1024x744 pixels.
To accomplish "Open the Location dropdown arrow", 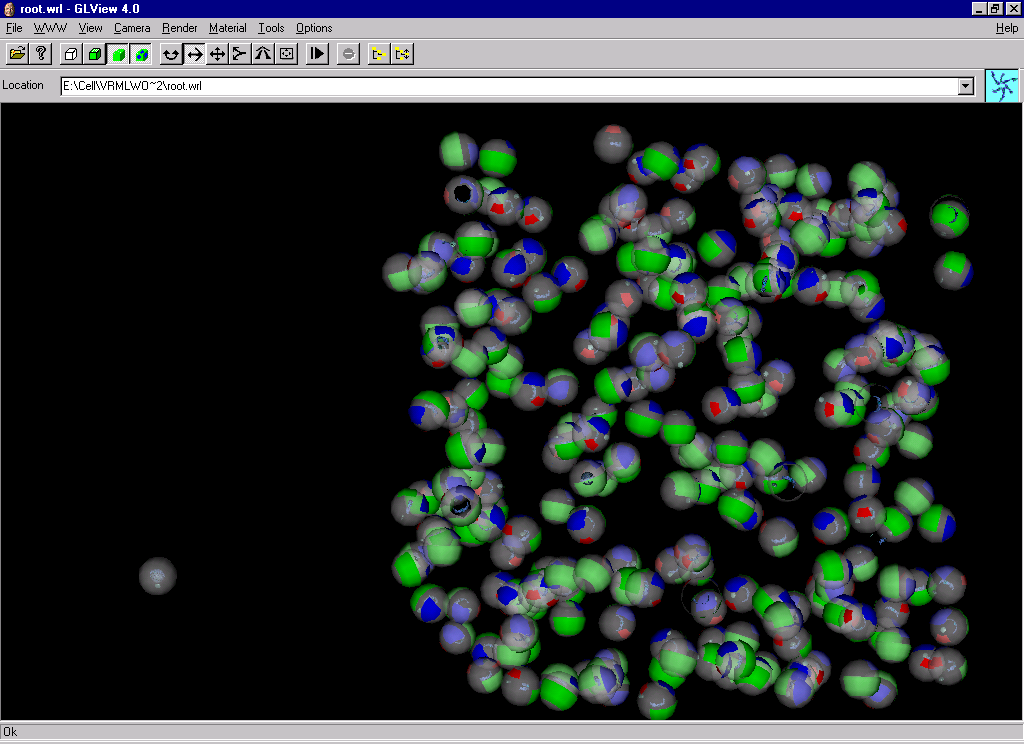I will pos(965,86).
